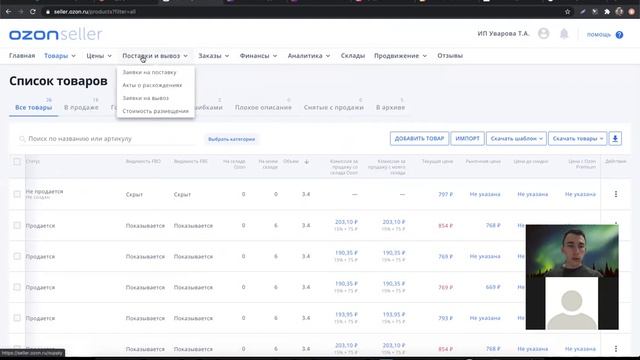Open the user account avatar icon
Screen dimensions: 640x360
[543, 33]
